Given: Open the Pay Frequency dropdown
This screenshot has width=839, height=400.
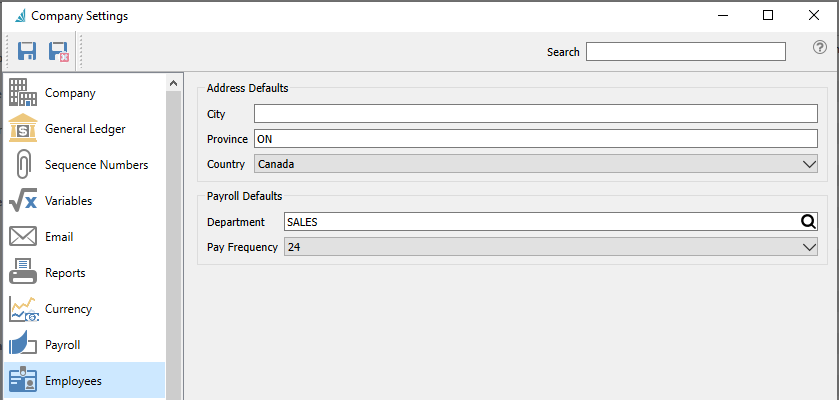Looking at the screenshot, I should pos(809,247).
